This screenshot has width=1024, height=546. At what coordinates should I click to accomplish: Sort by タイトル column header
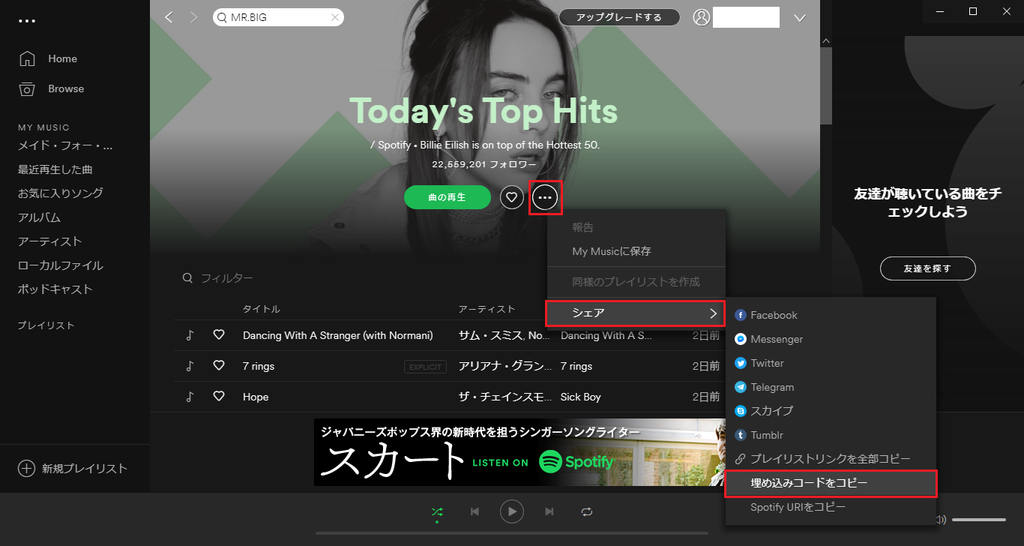261,309
